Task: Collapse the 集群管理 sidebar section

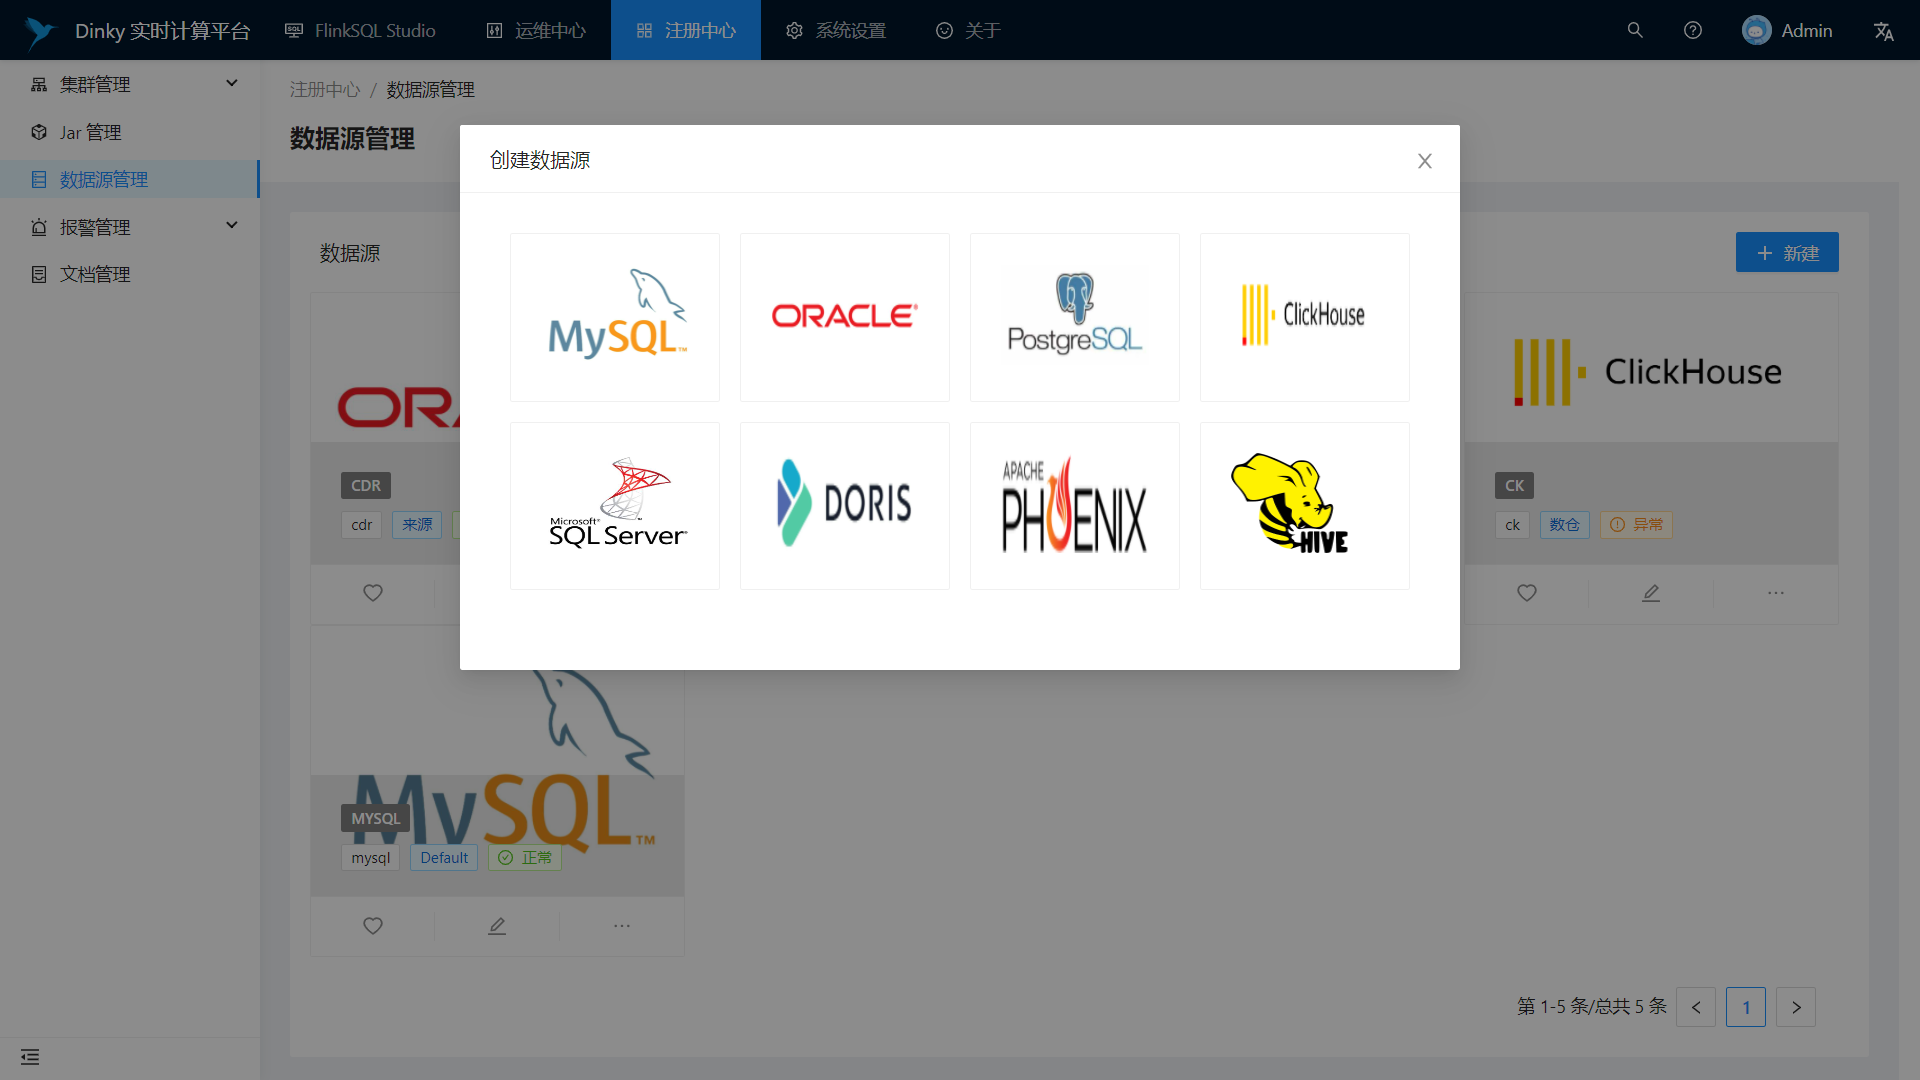Action: click(231, 84)
